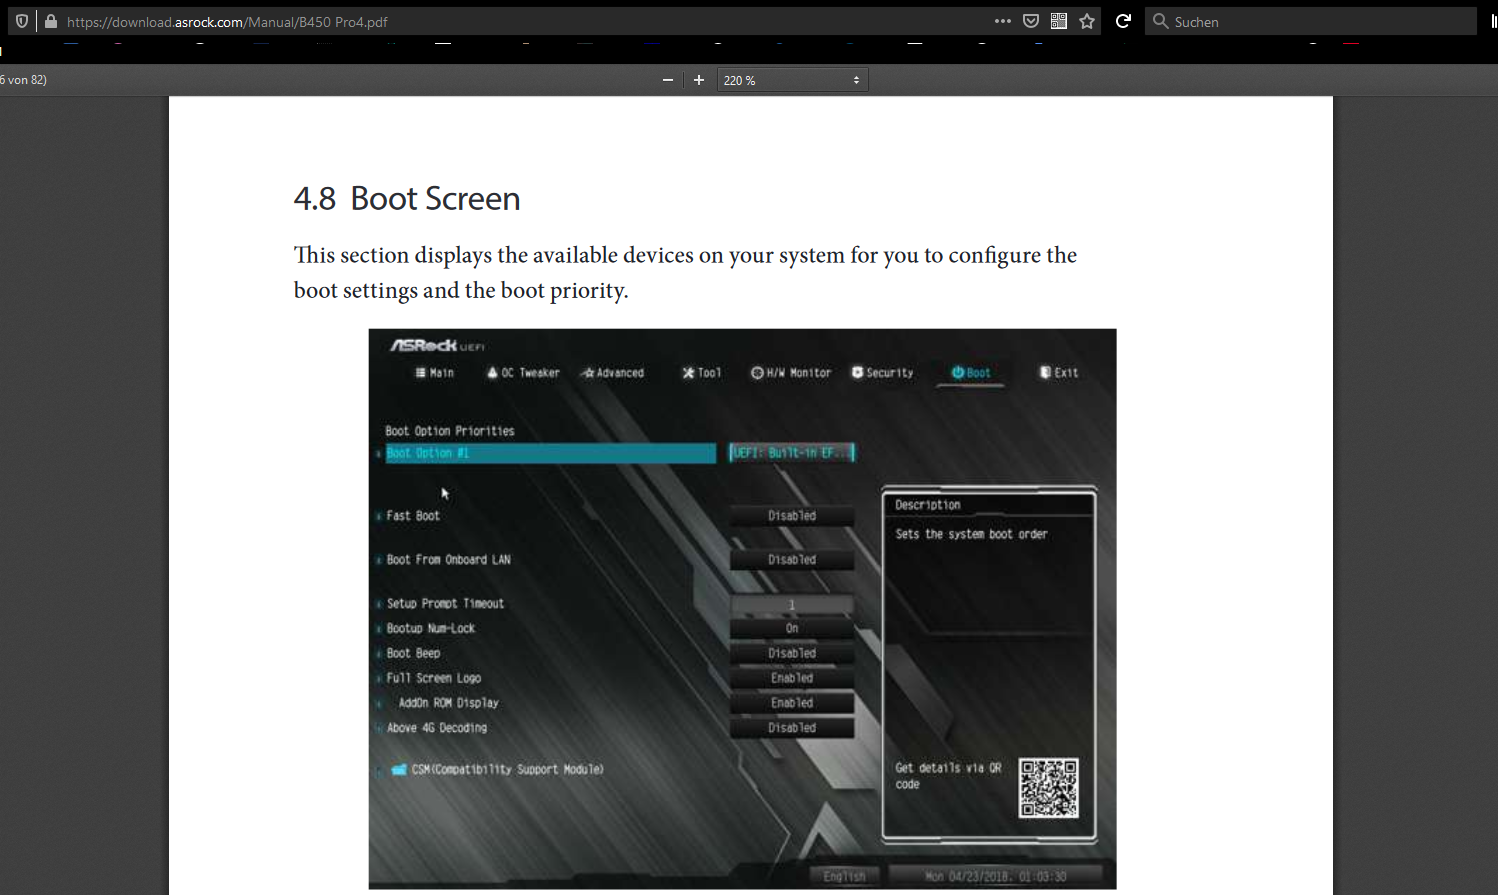Image resolution: width=1498 pixels, height=895 pixels.
Task: Click the "Sets the system boot order" text
Action: tap(971, 535)
